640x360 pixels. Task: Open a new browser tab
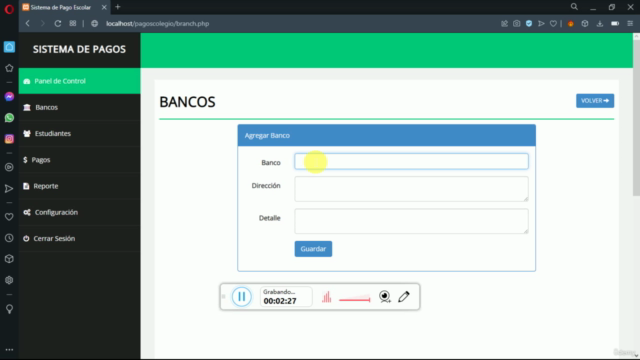tap(118, 7)
